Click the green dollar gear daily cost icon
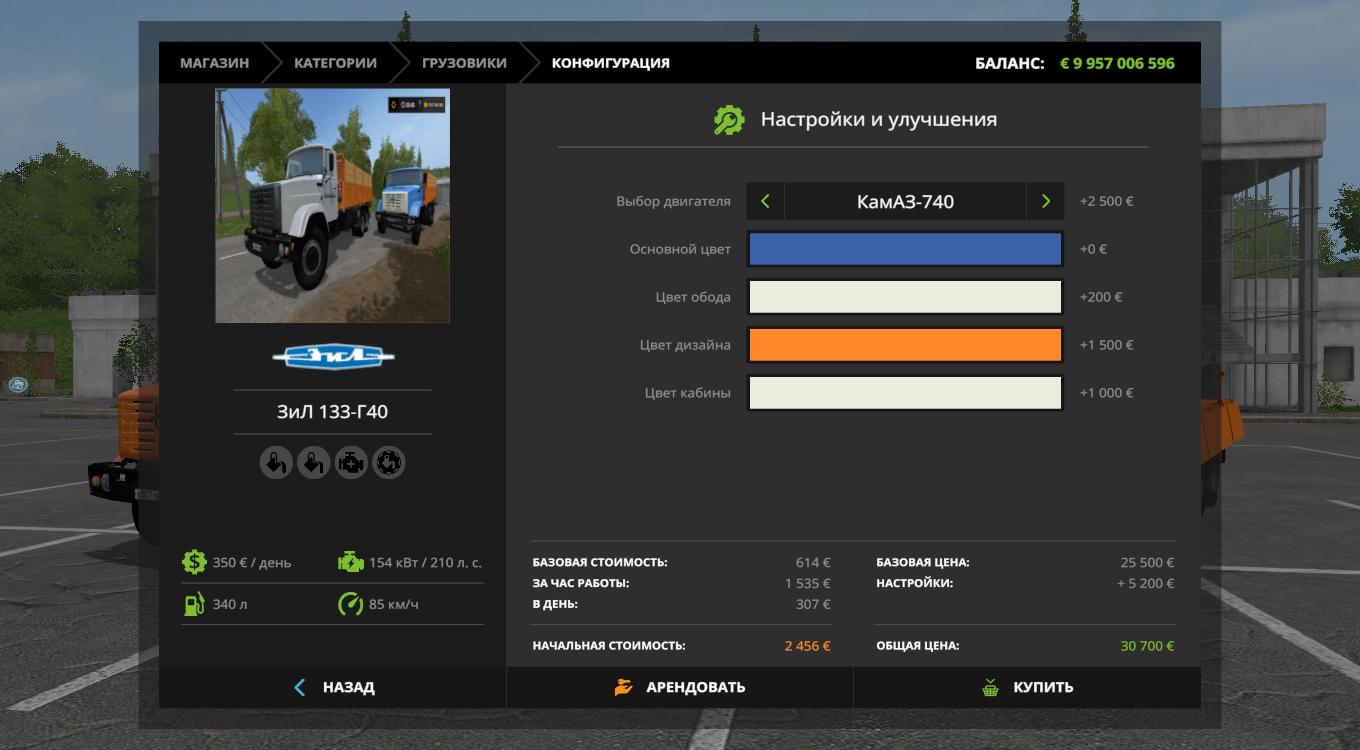The image size is (1360, 750). pos(194,562)
